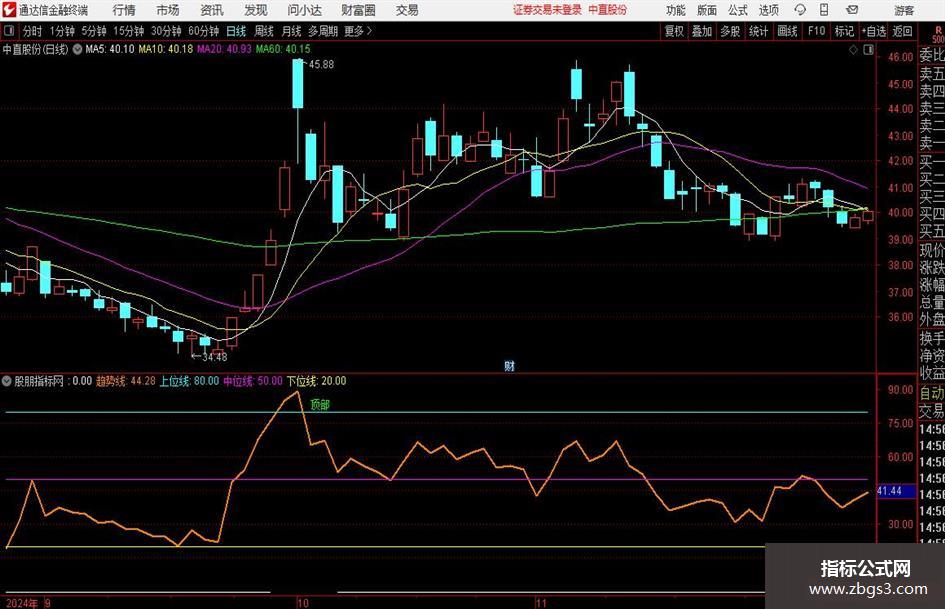Open the 发现 menu
This screenshot has width=945, height=609.
point(256,10)
